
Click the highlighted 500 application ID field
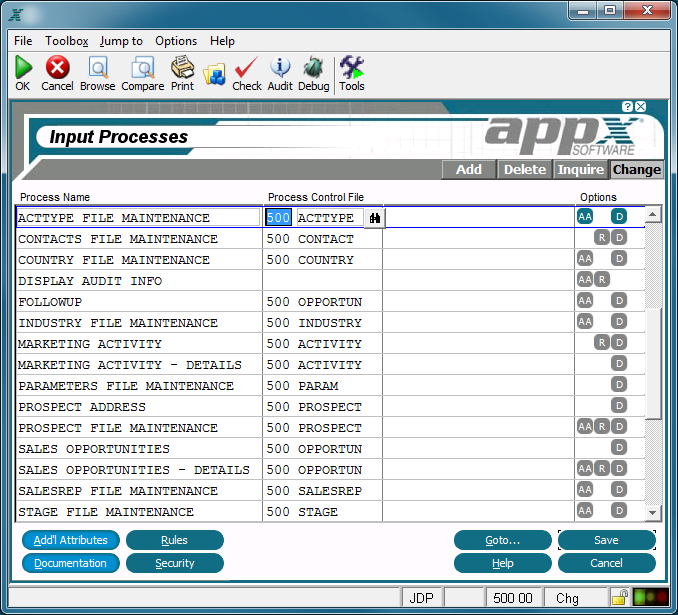[x=278, y=218]
